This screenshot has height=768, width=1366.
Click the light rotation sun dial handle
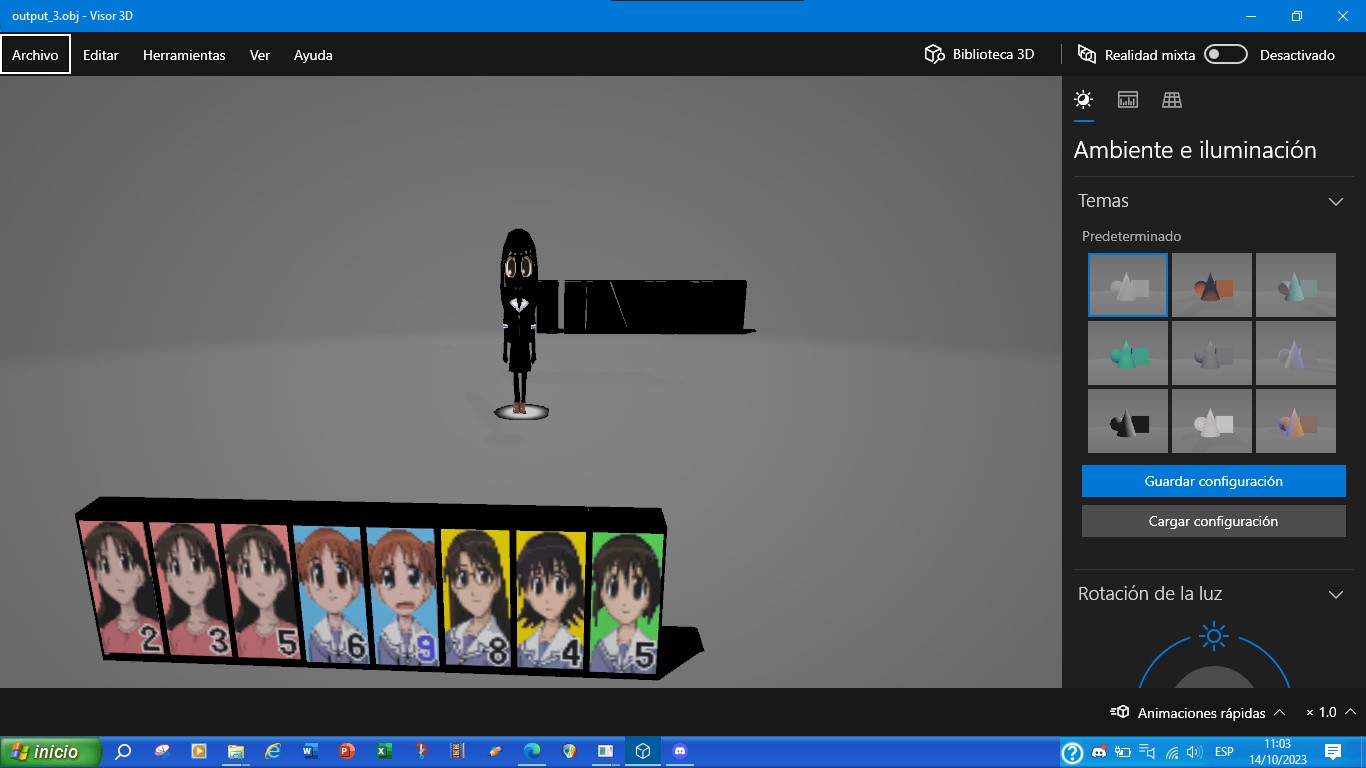[x=1214, y=636]
